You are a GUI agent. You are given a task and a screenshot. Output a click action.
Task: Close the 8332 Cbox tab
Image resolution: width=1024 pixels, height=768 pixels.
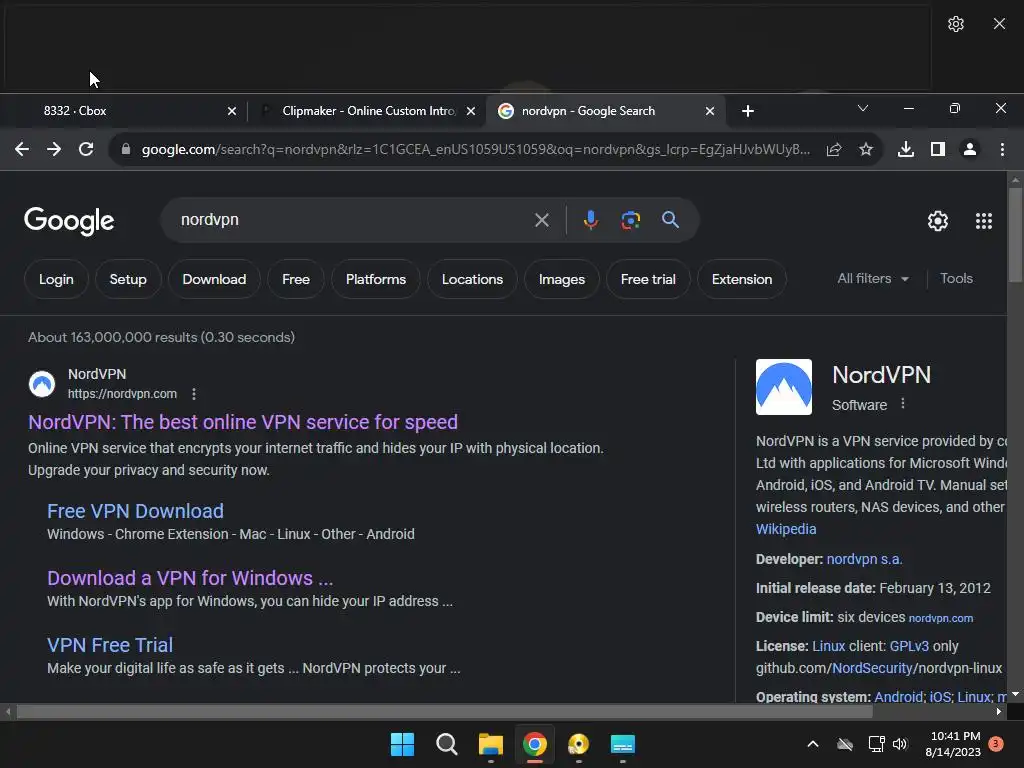click(231, 111)
